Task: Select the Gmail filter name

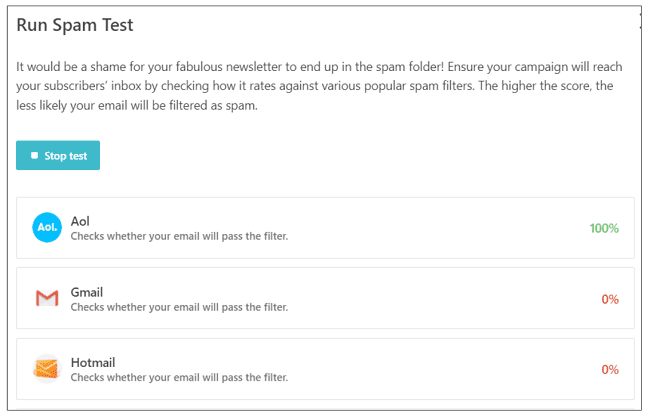Action: [87, 292]
